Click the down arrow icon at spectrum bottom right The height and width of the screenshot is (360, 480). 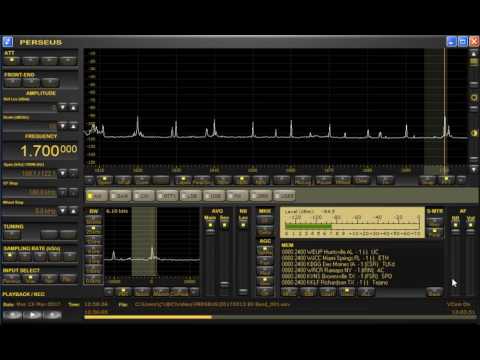coord(474,170)
